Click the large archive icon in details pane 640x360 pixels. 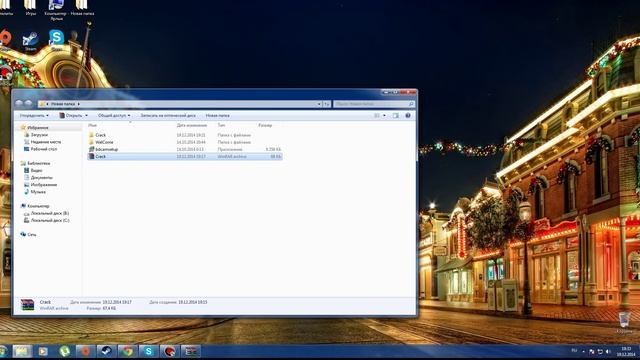[x=27, y=304]
